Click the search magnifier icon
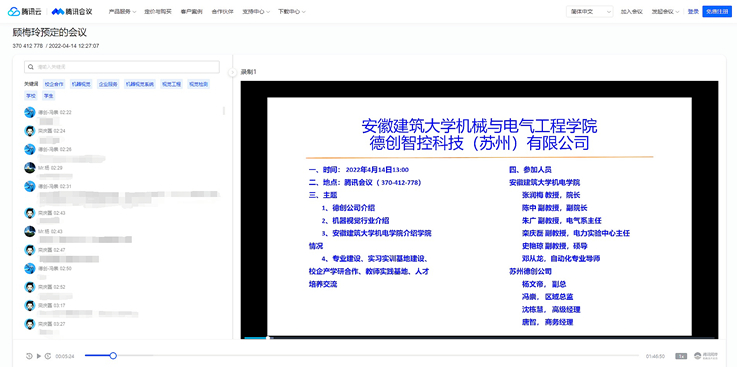 tap(31, 67)
